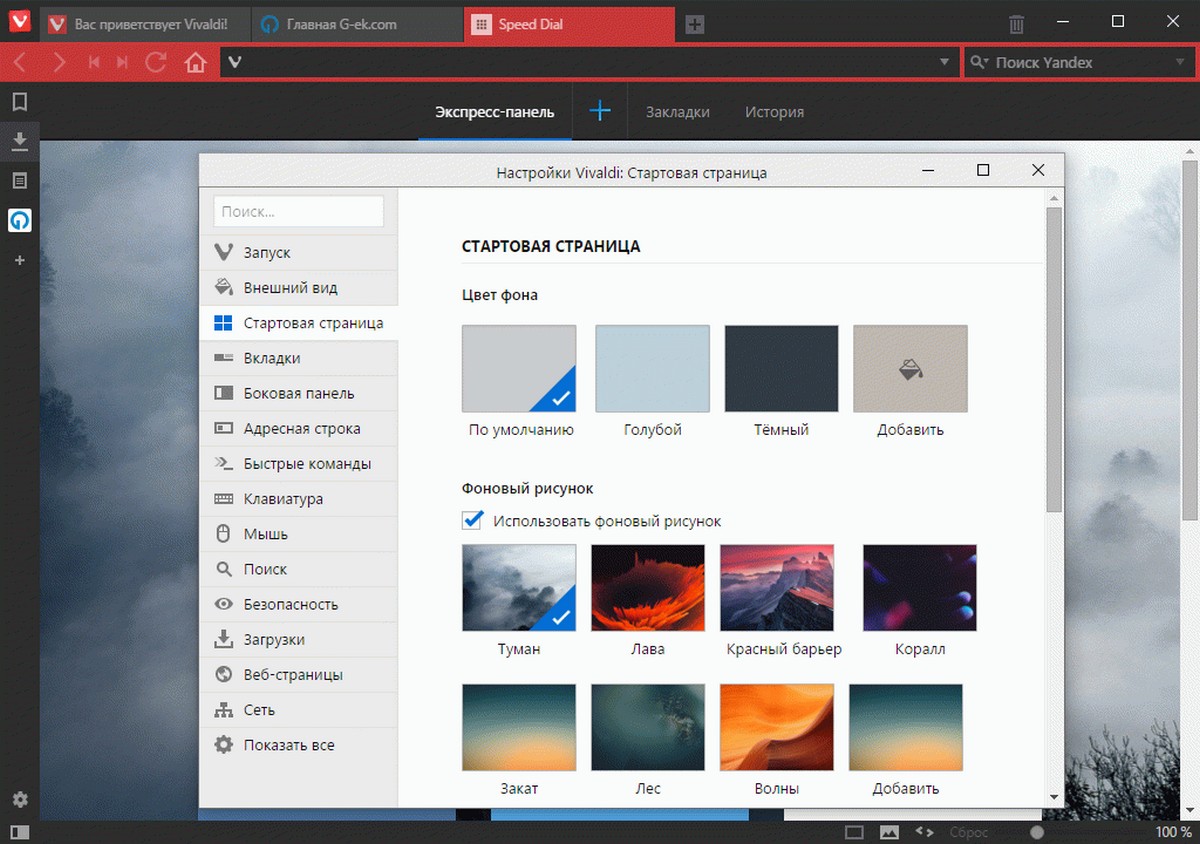Open a new tab with plus button
The width and height of the screenshot is (1200, 844).
click(695, 25)
